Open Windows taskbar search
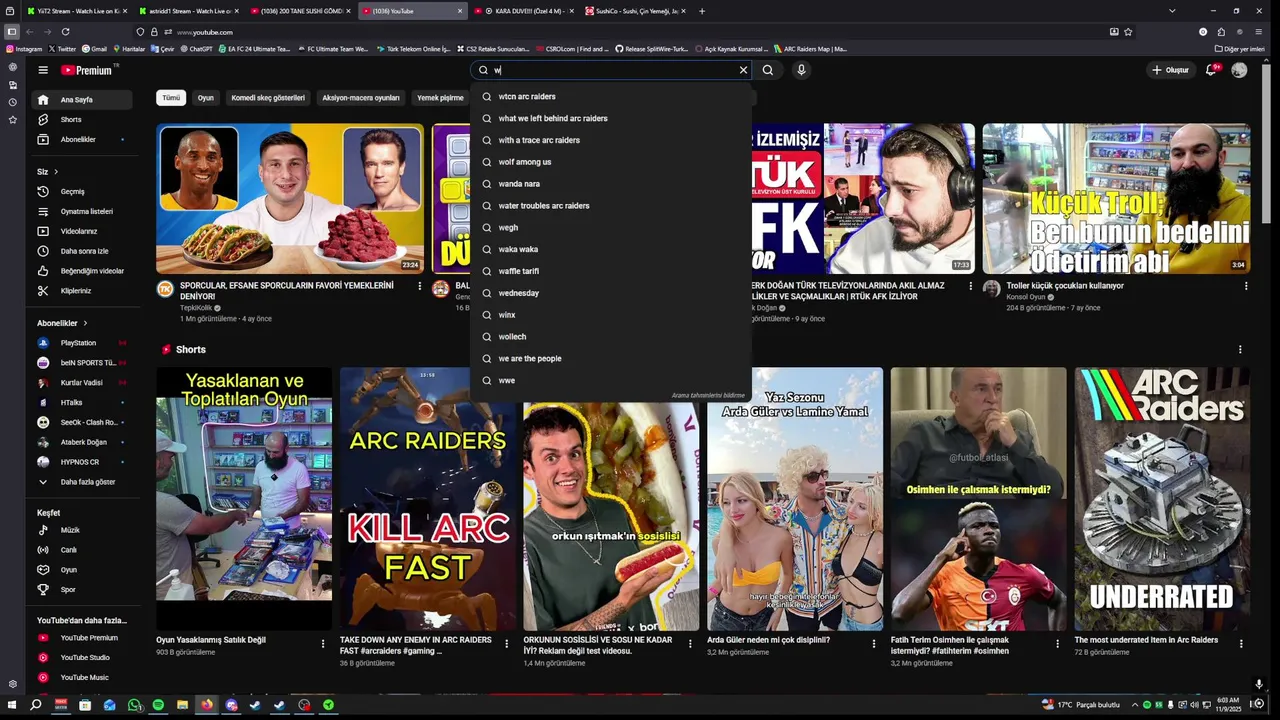 point(36,705)
